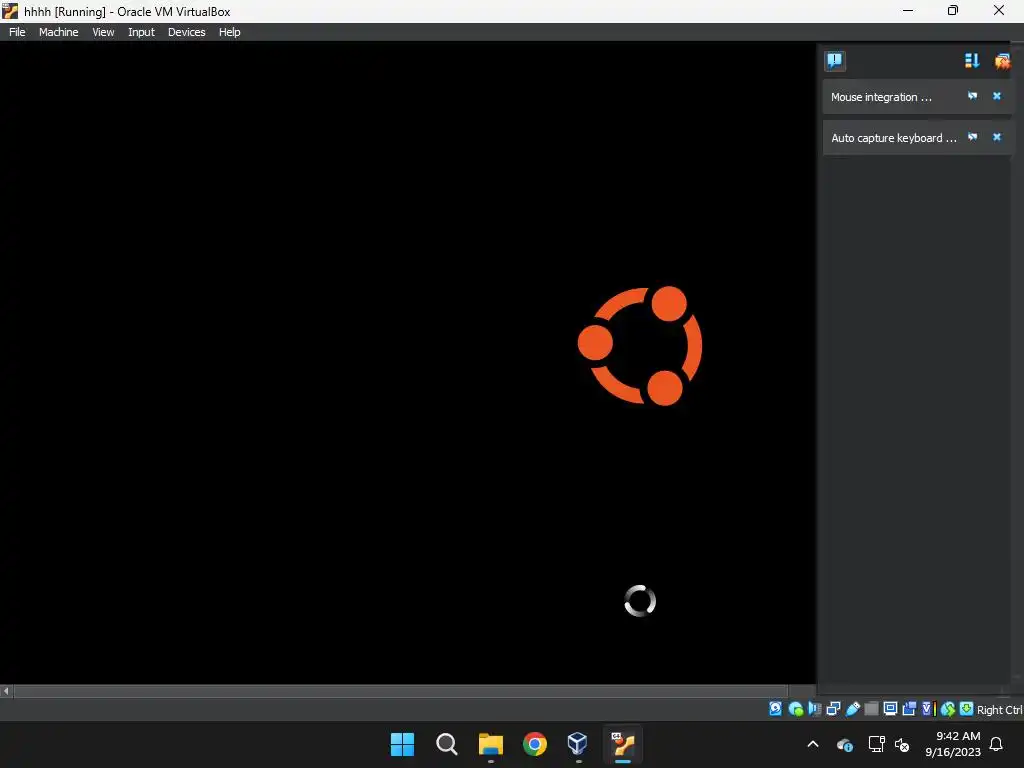This screenshot has width=1024, height=768.
Task: Open the Windows notifications bell
Action: (997, 744)
